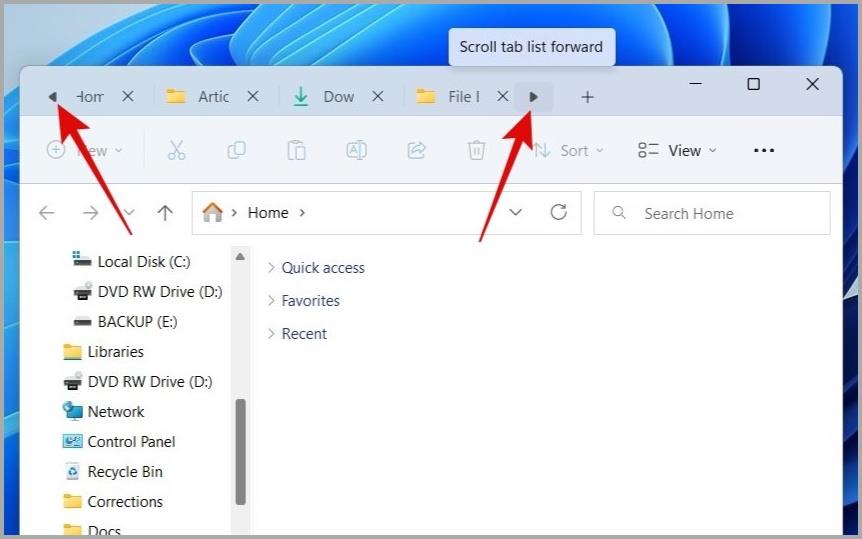This screenshot has height=539, width=862.
Task: Expand the Recent group
Action: tap(271, 334)
